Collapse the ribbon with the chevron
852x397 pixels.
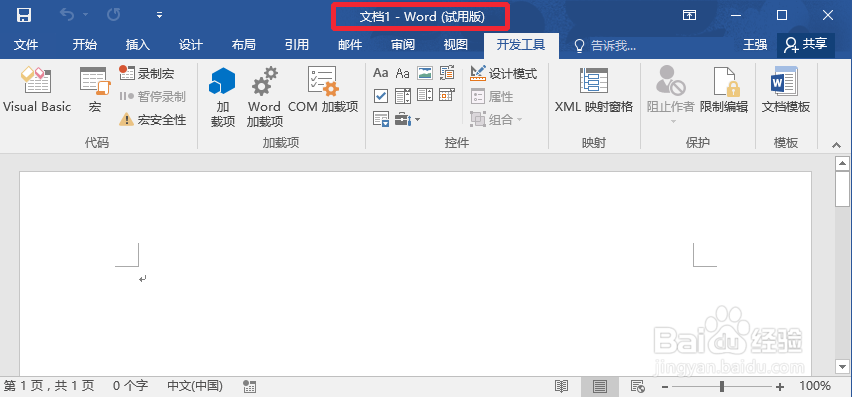click(x=837, y=144)
